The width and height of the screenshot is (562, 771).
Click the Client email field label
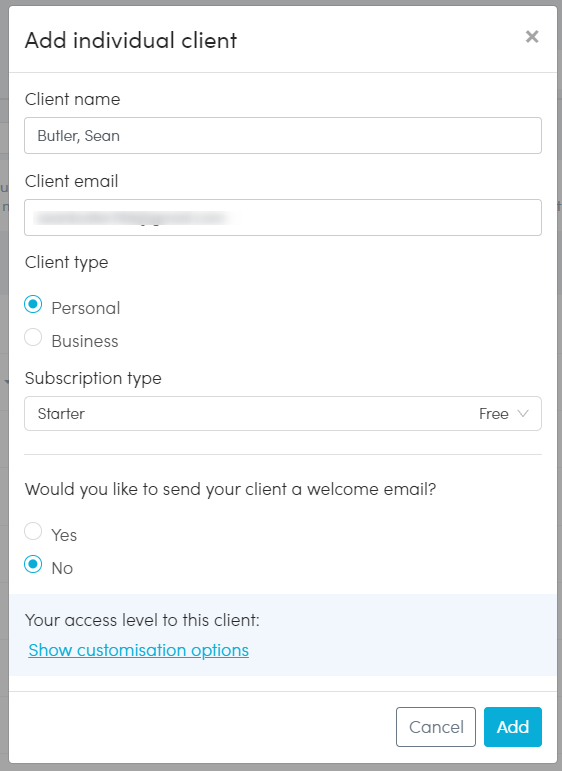(x=71, y=181)
